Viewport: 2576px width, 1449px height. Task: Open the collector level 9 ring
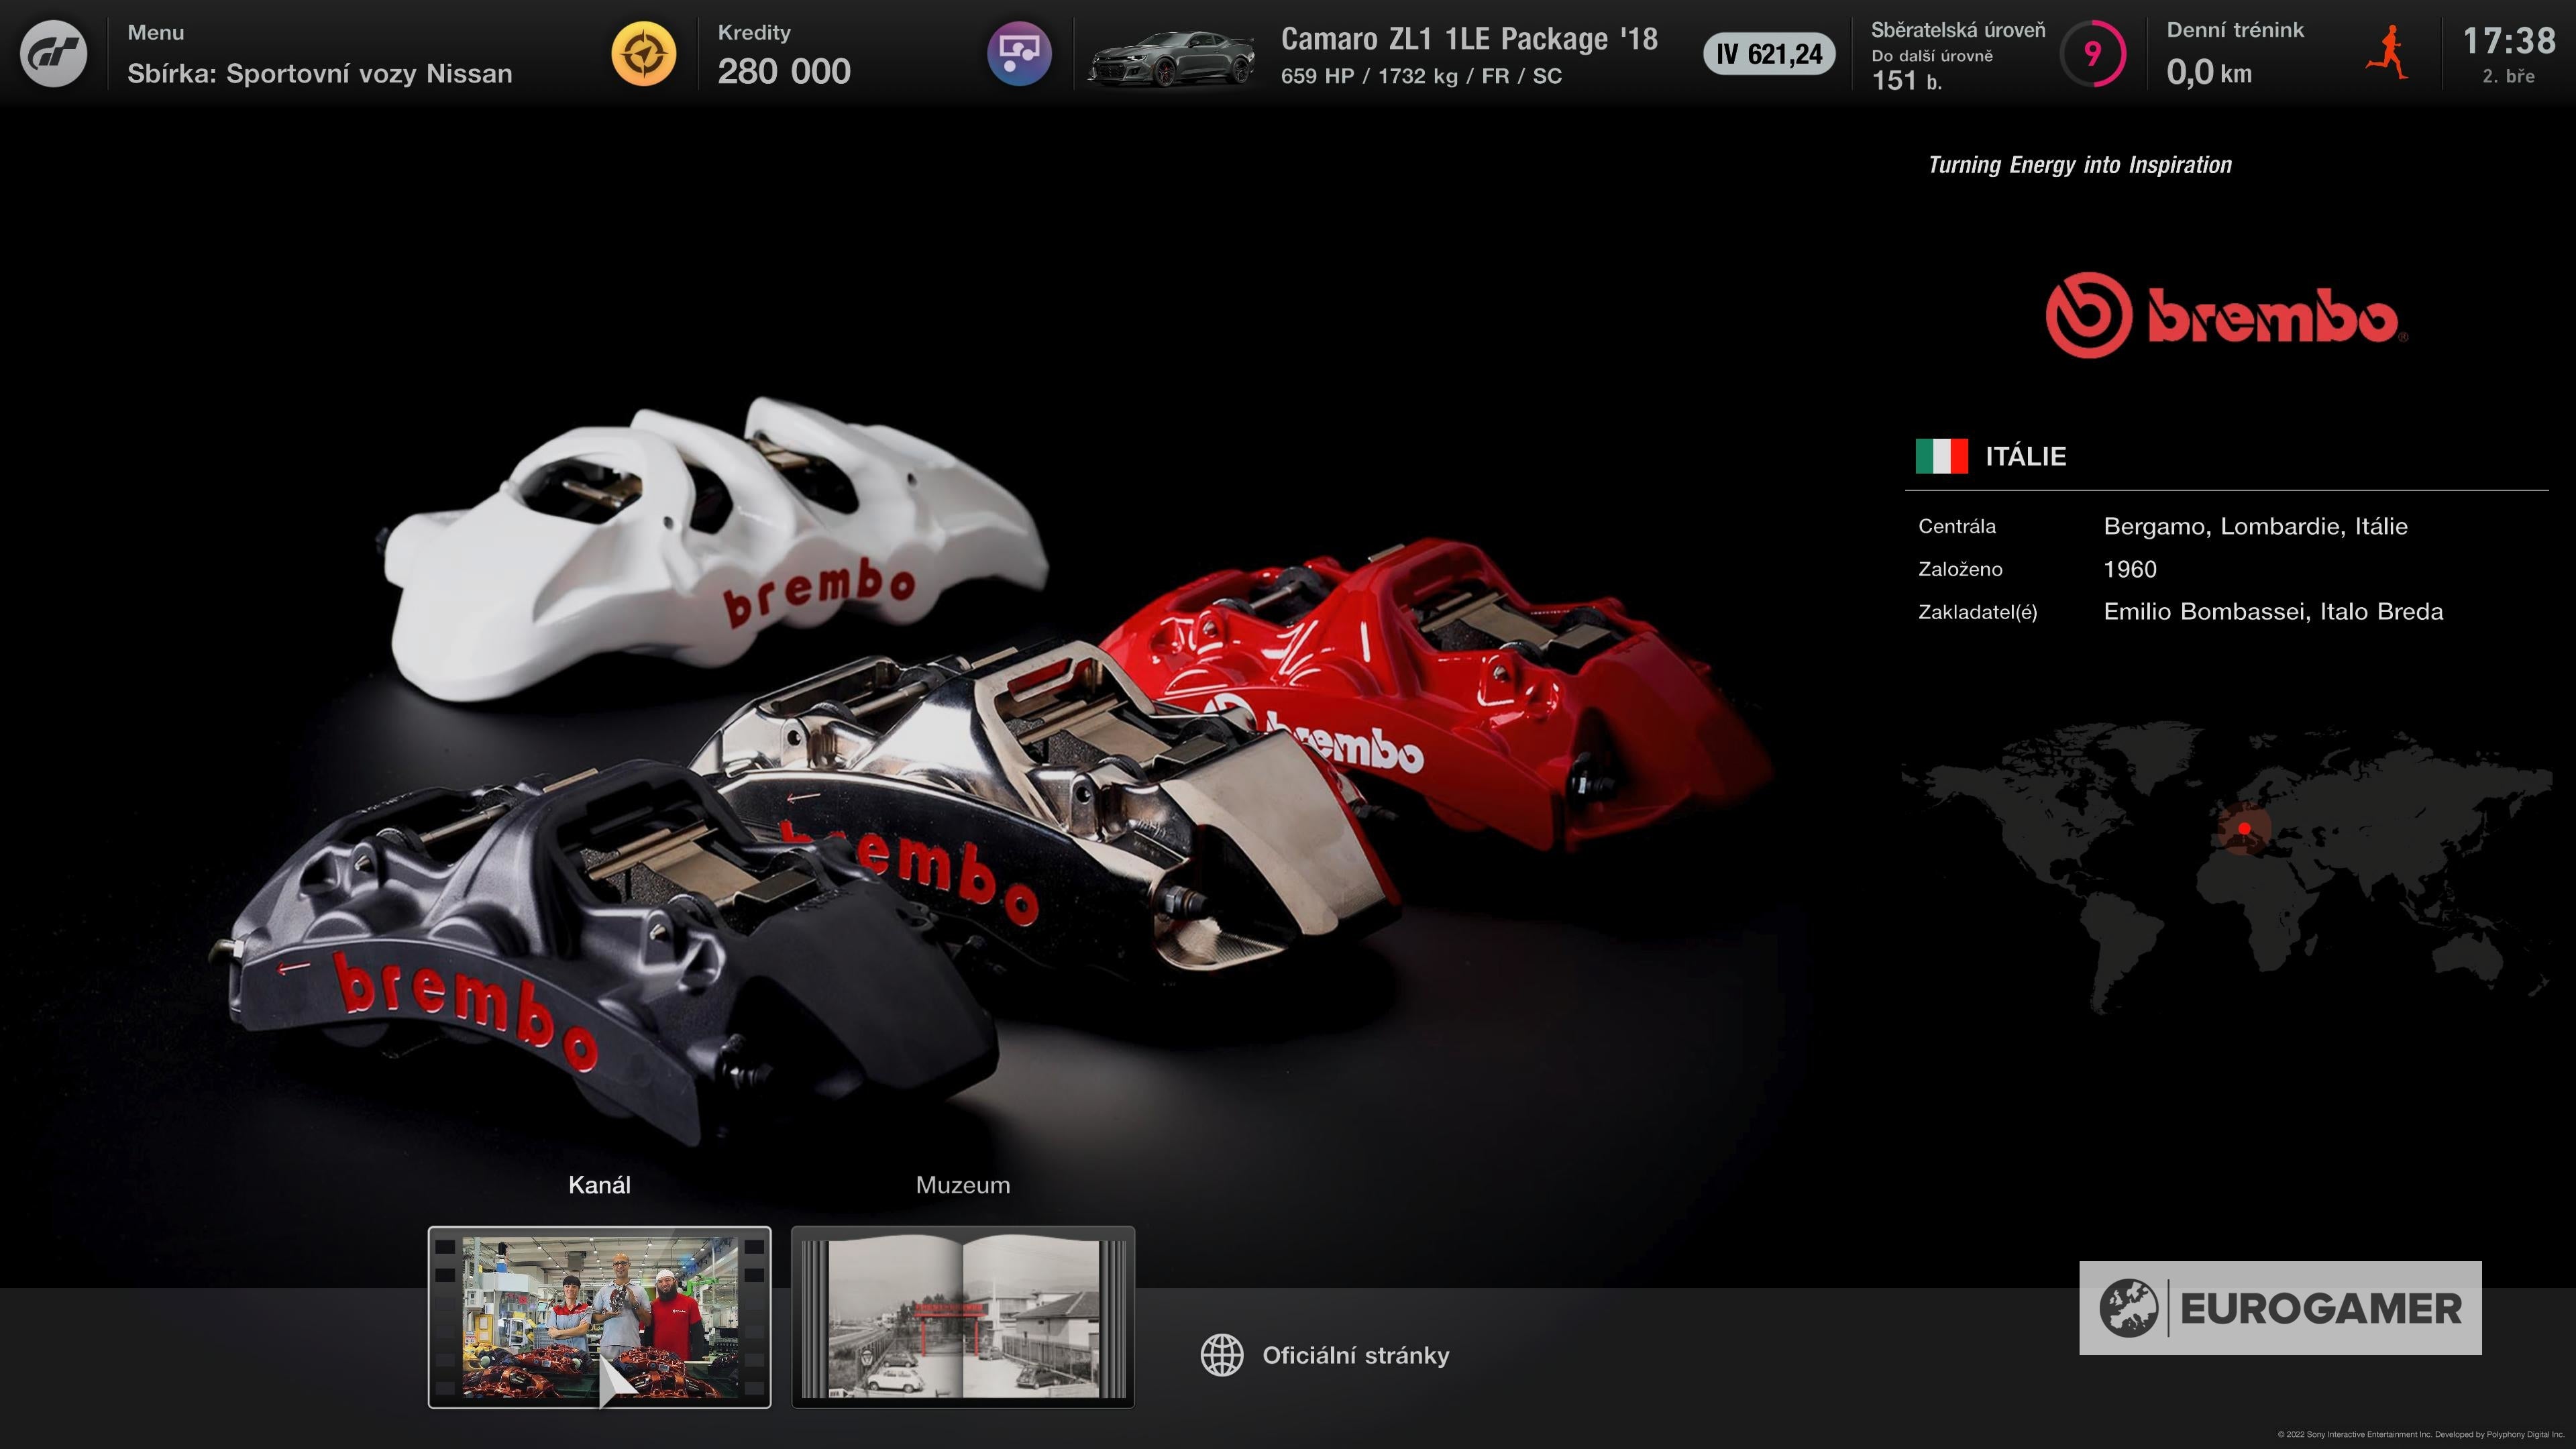pos(2093,53)
